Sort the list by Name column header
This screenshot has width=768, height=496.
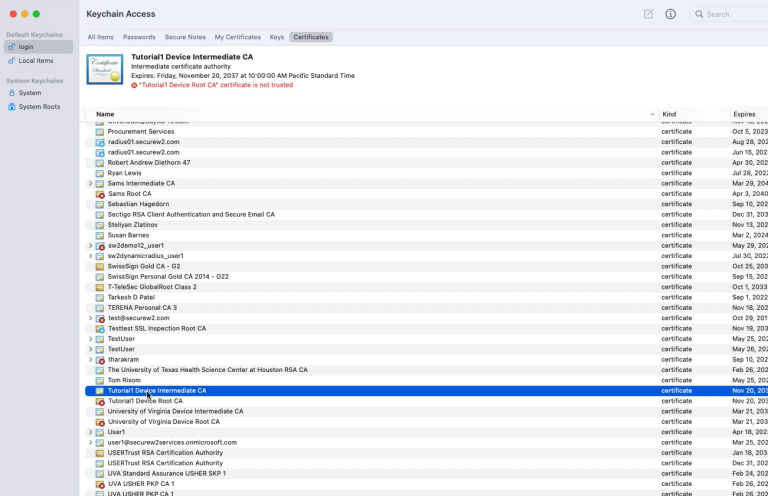tap(105, 114)
